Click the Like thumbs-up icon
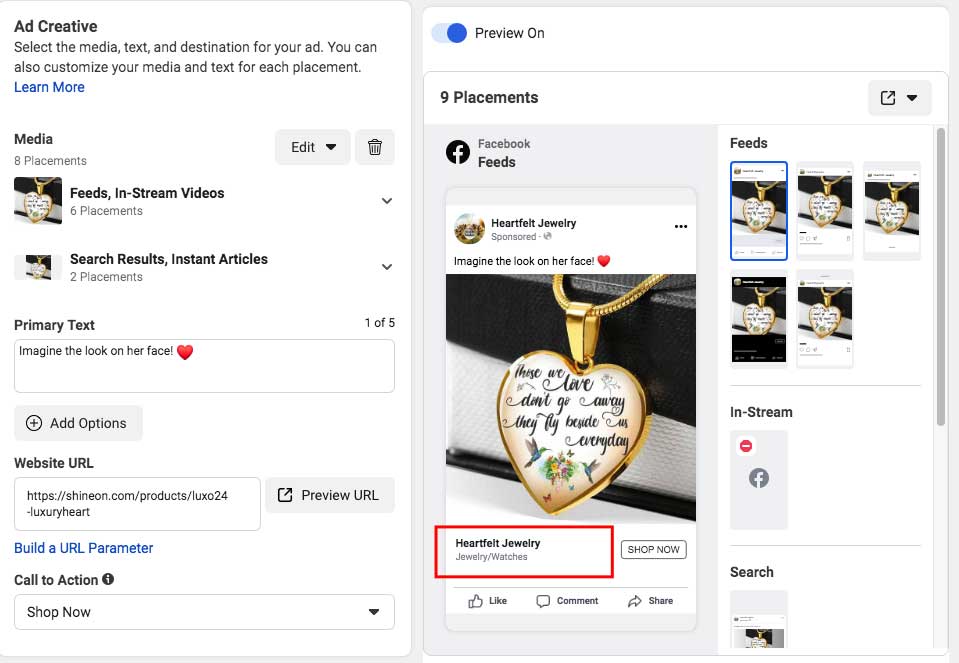The height and width of the screenshot is (663, 959). click(475, 601)
